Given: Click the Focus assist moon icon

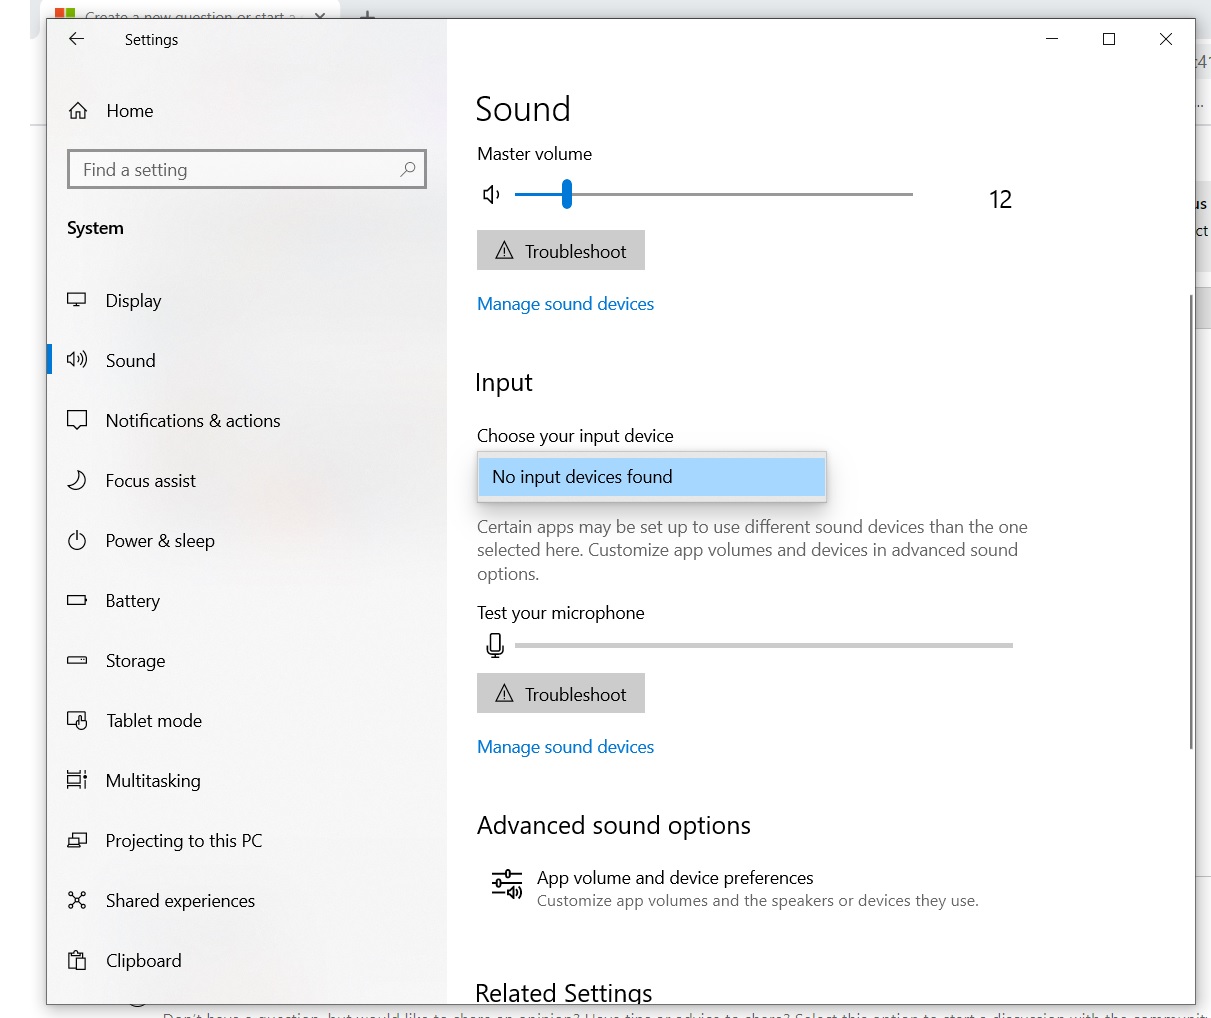Looking at the screenshot, I should pyautogui.click(x=77, y=480).
